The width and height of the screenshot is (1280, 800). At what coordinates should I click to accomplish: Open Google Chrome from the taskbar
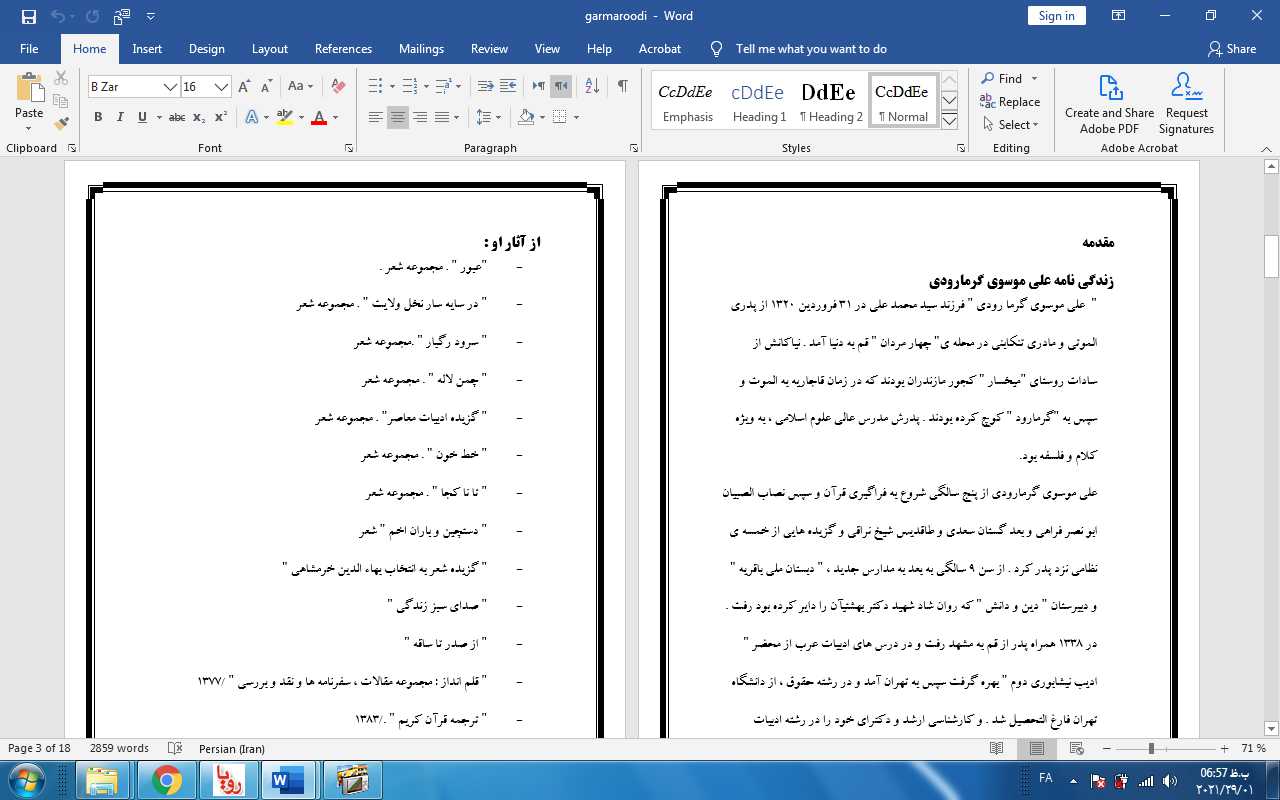tap(166, 779)
